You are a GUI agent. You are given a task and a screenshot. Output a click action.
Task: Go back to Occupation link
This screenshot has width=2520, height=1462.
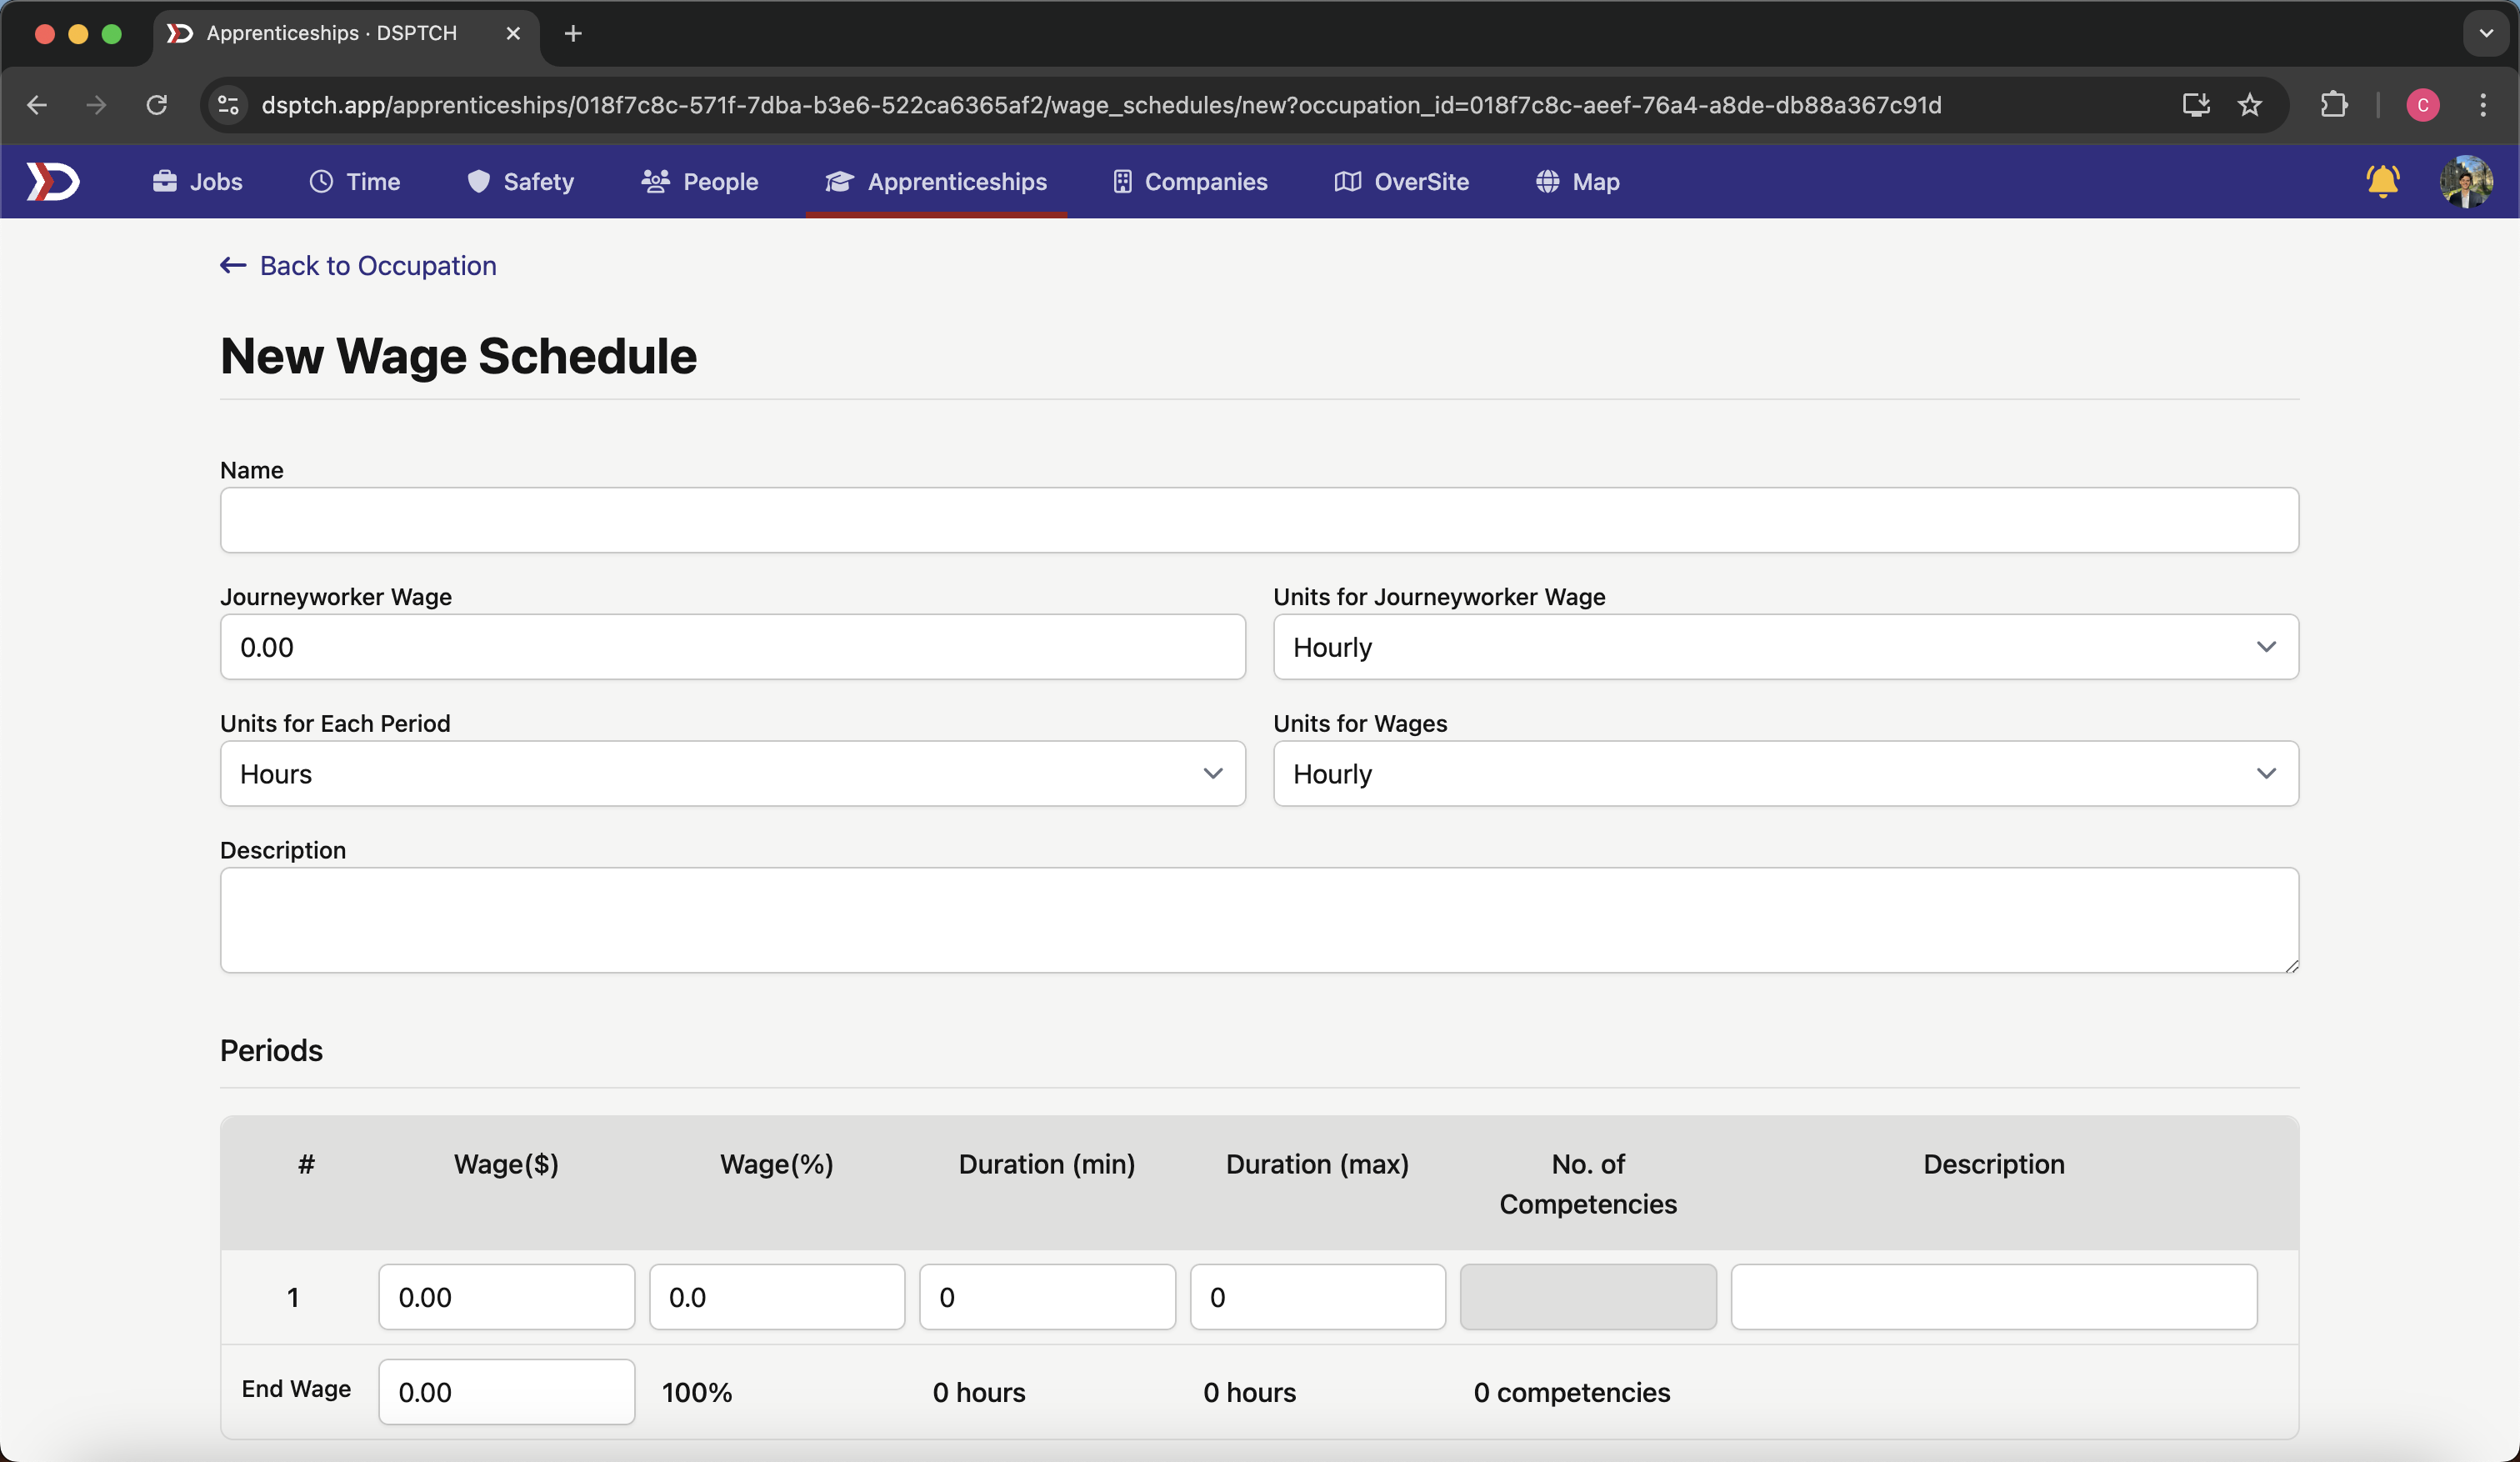tap(358, 266)
